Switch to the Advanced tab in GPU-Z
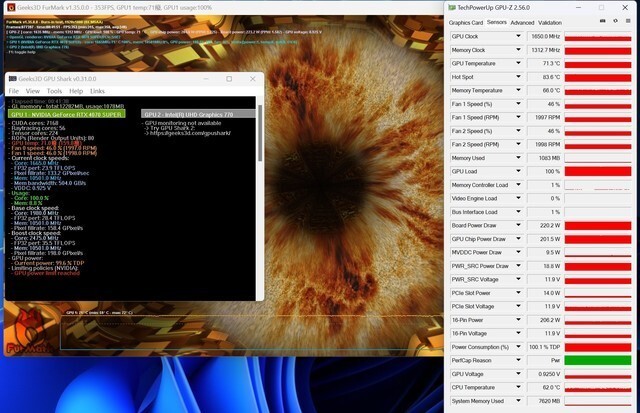640x413 pixels. click(522, 22)
